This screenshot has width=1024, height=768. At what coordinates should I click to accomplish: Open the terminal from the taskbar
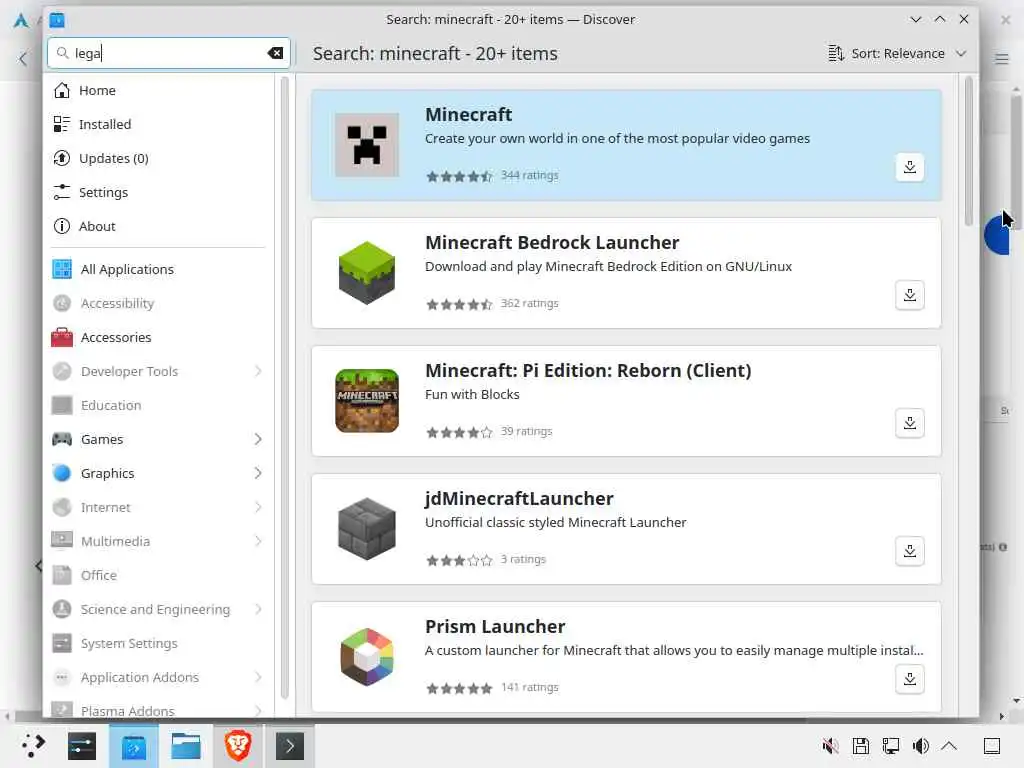290,746
